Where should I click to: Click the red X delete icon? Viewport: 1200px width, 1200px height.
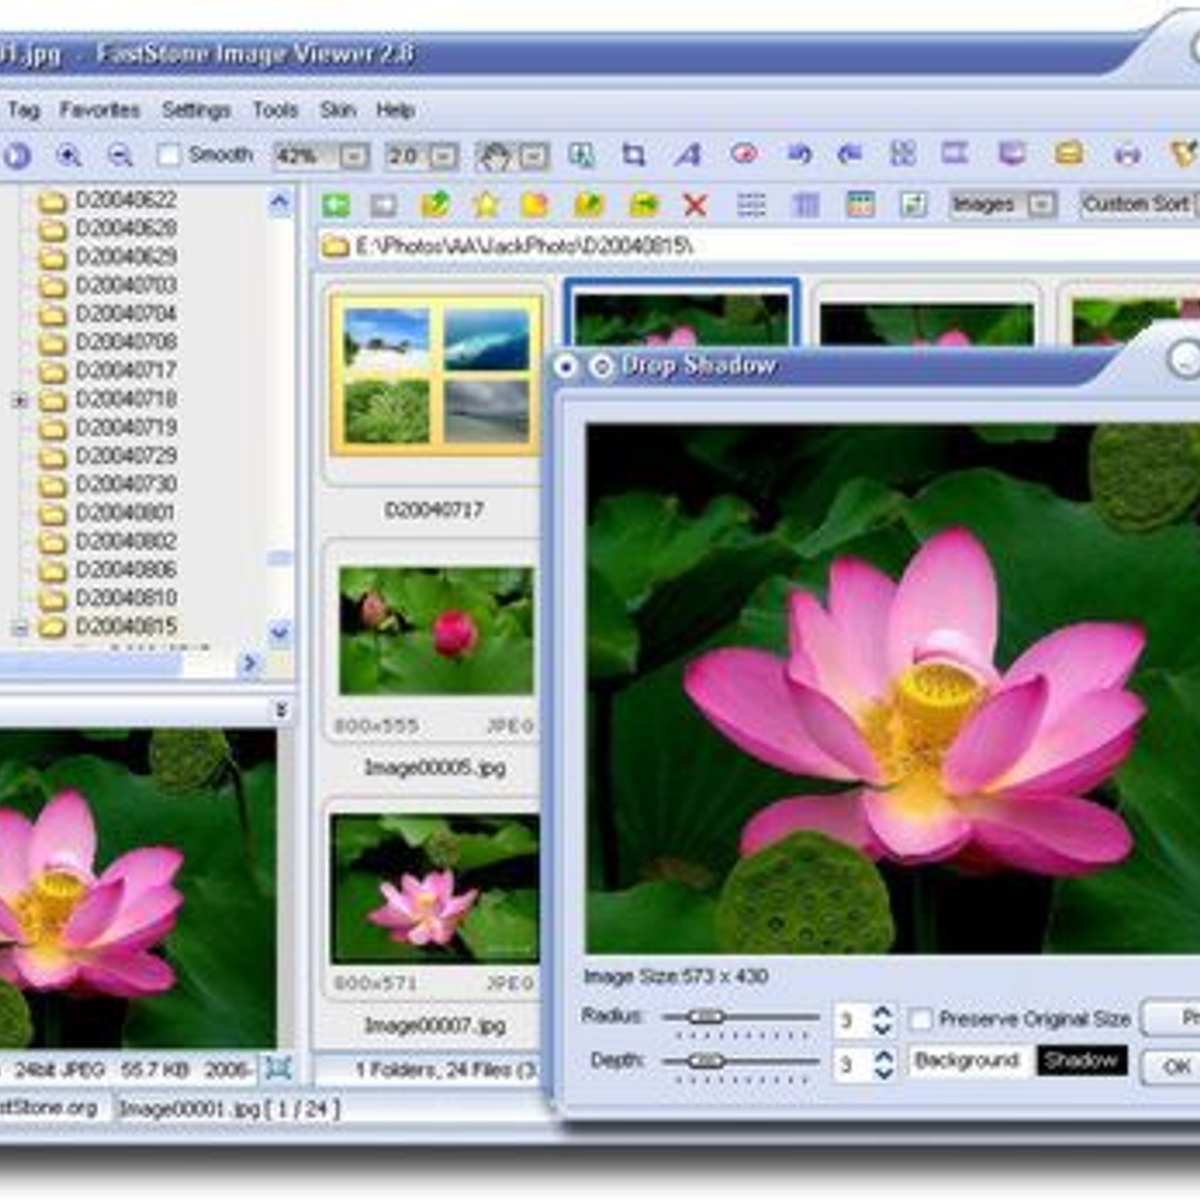click(x=695, y=206)
